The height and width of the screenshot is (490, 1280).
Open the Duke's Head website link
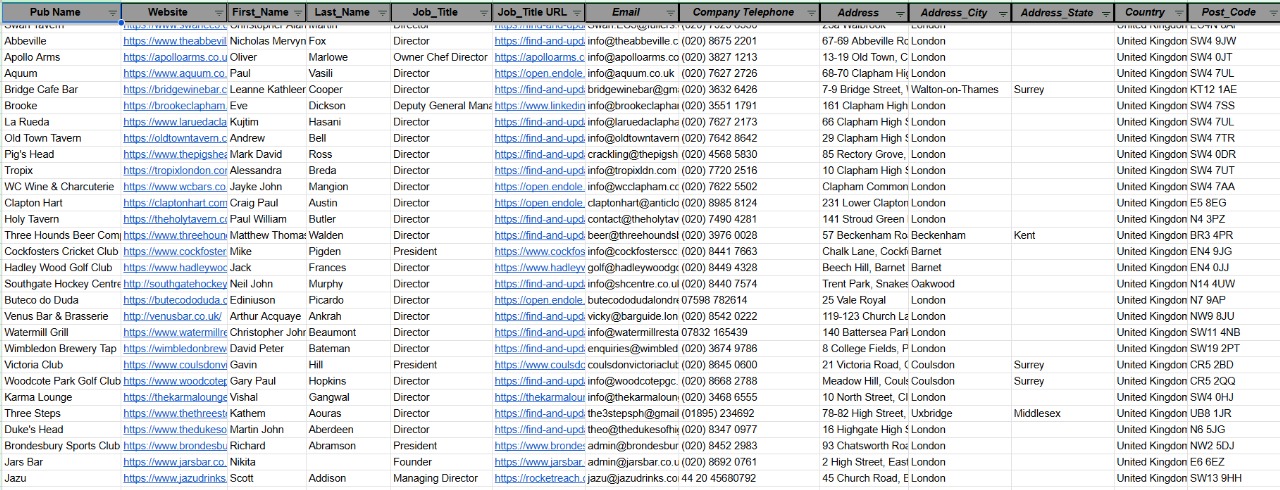pyautogui.click(x=175, y=429)
